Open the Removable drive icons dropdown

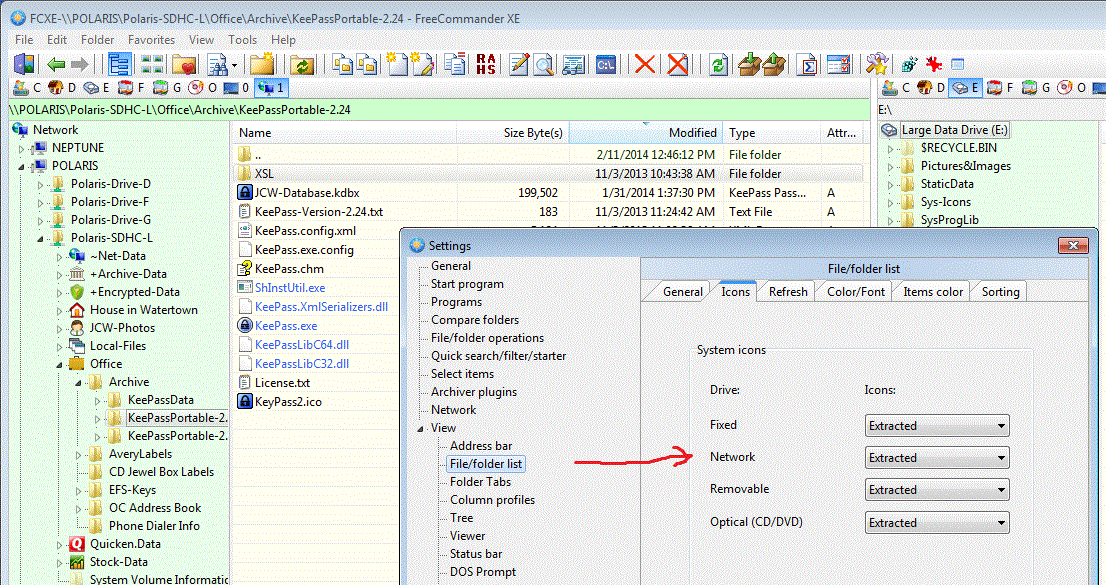point(936,490)
